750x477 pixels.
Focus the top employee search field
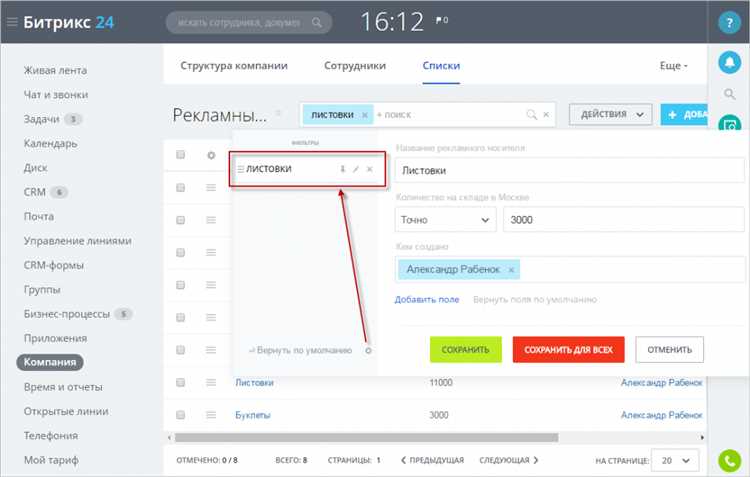(x=249, y=22)
